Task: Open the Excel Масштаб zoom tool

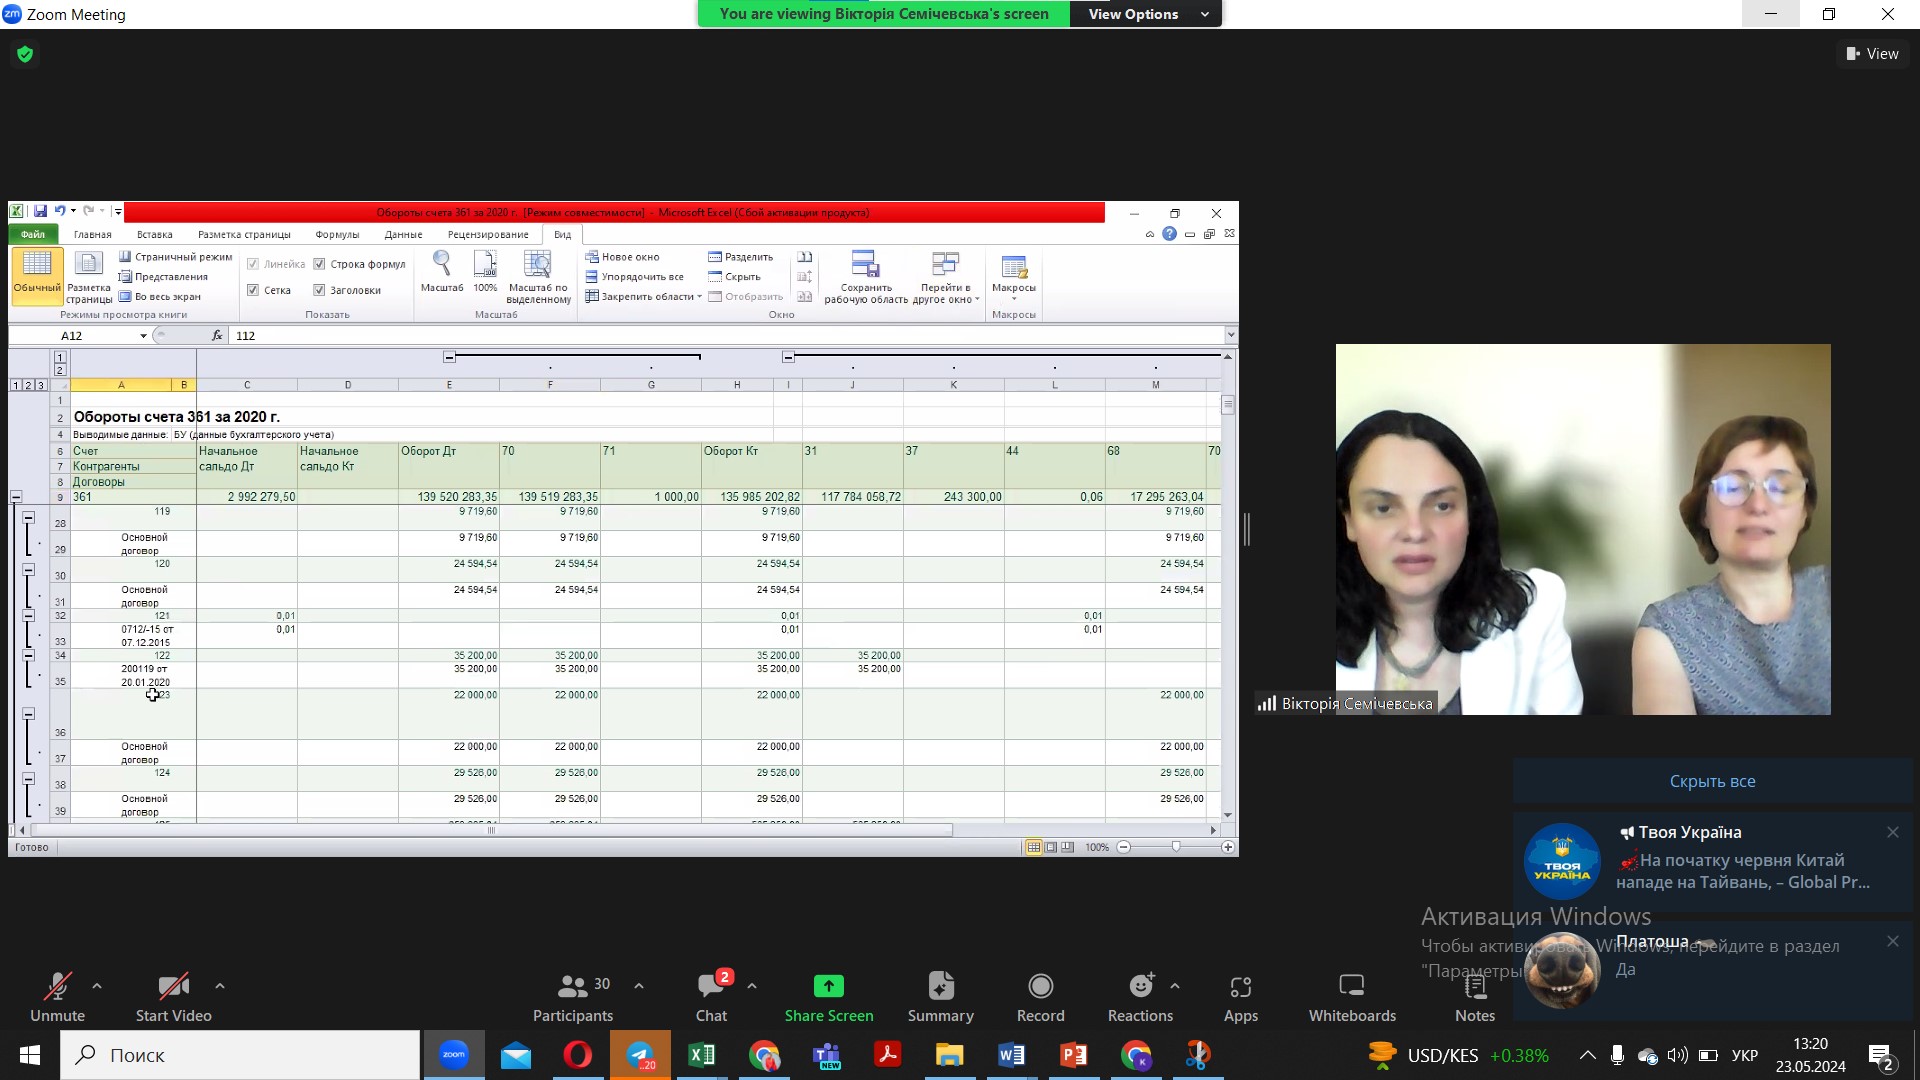Action: coord(441,272)
